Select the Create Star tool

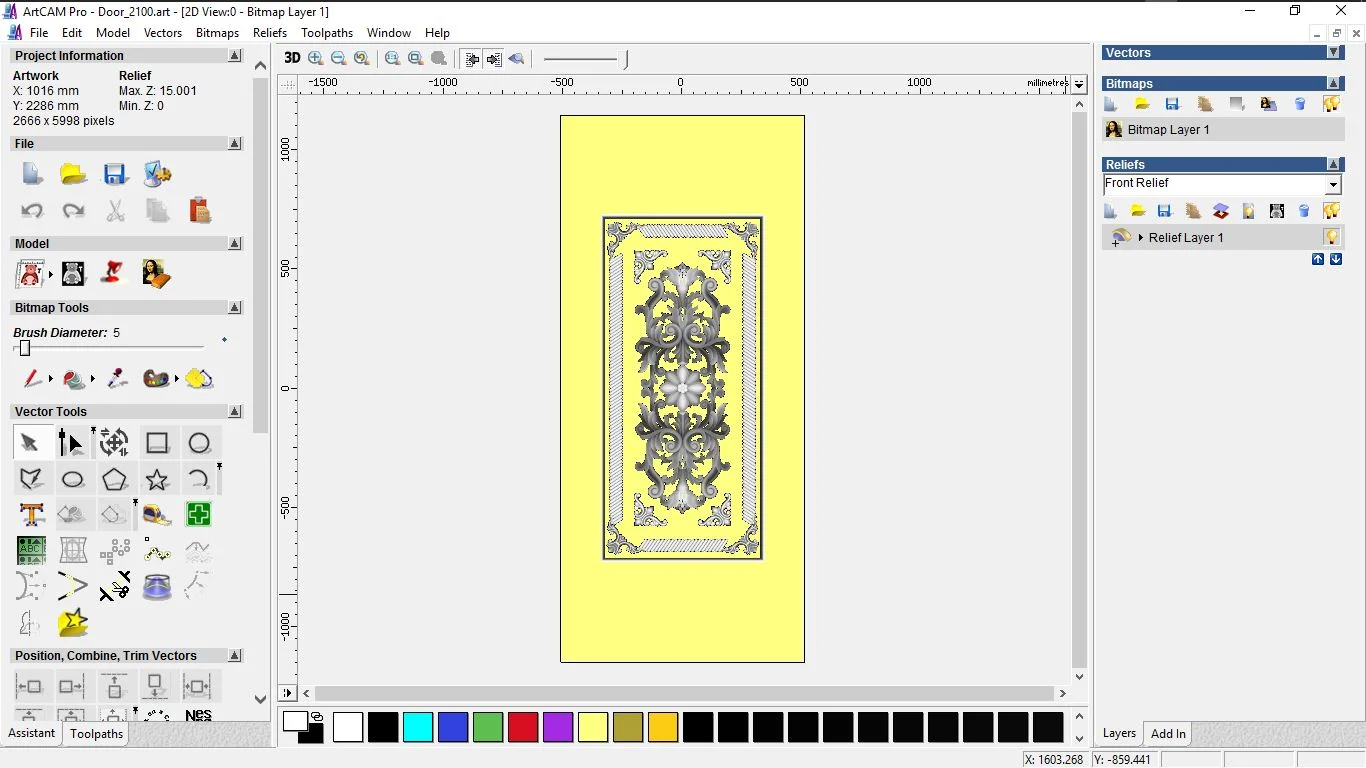point(157,479)
